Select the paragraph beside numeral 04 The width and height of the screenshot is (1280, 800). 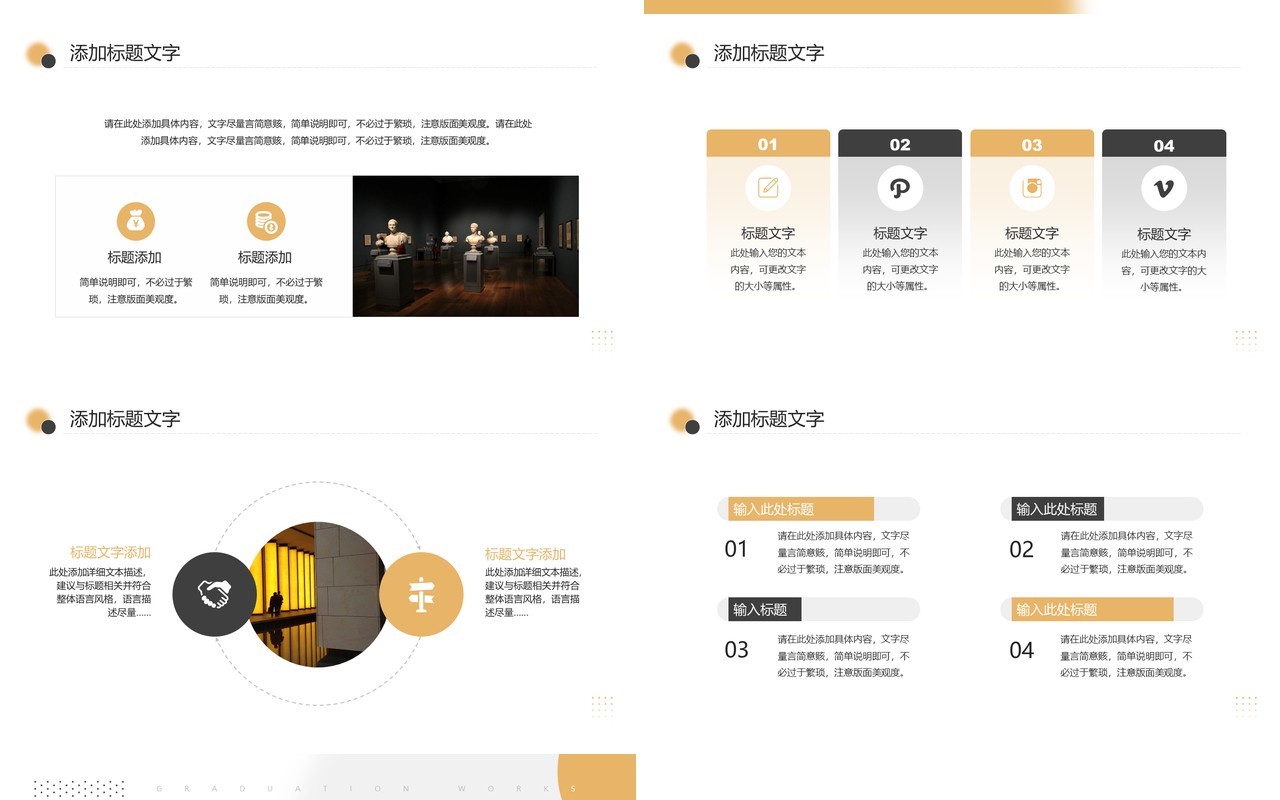1127,655
